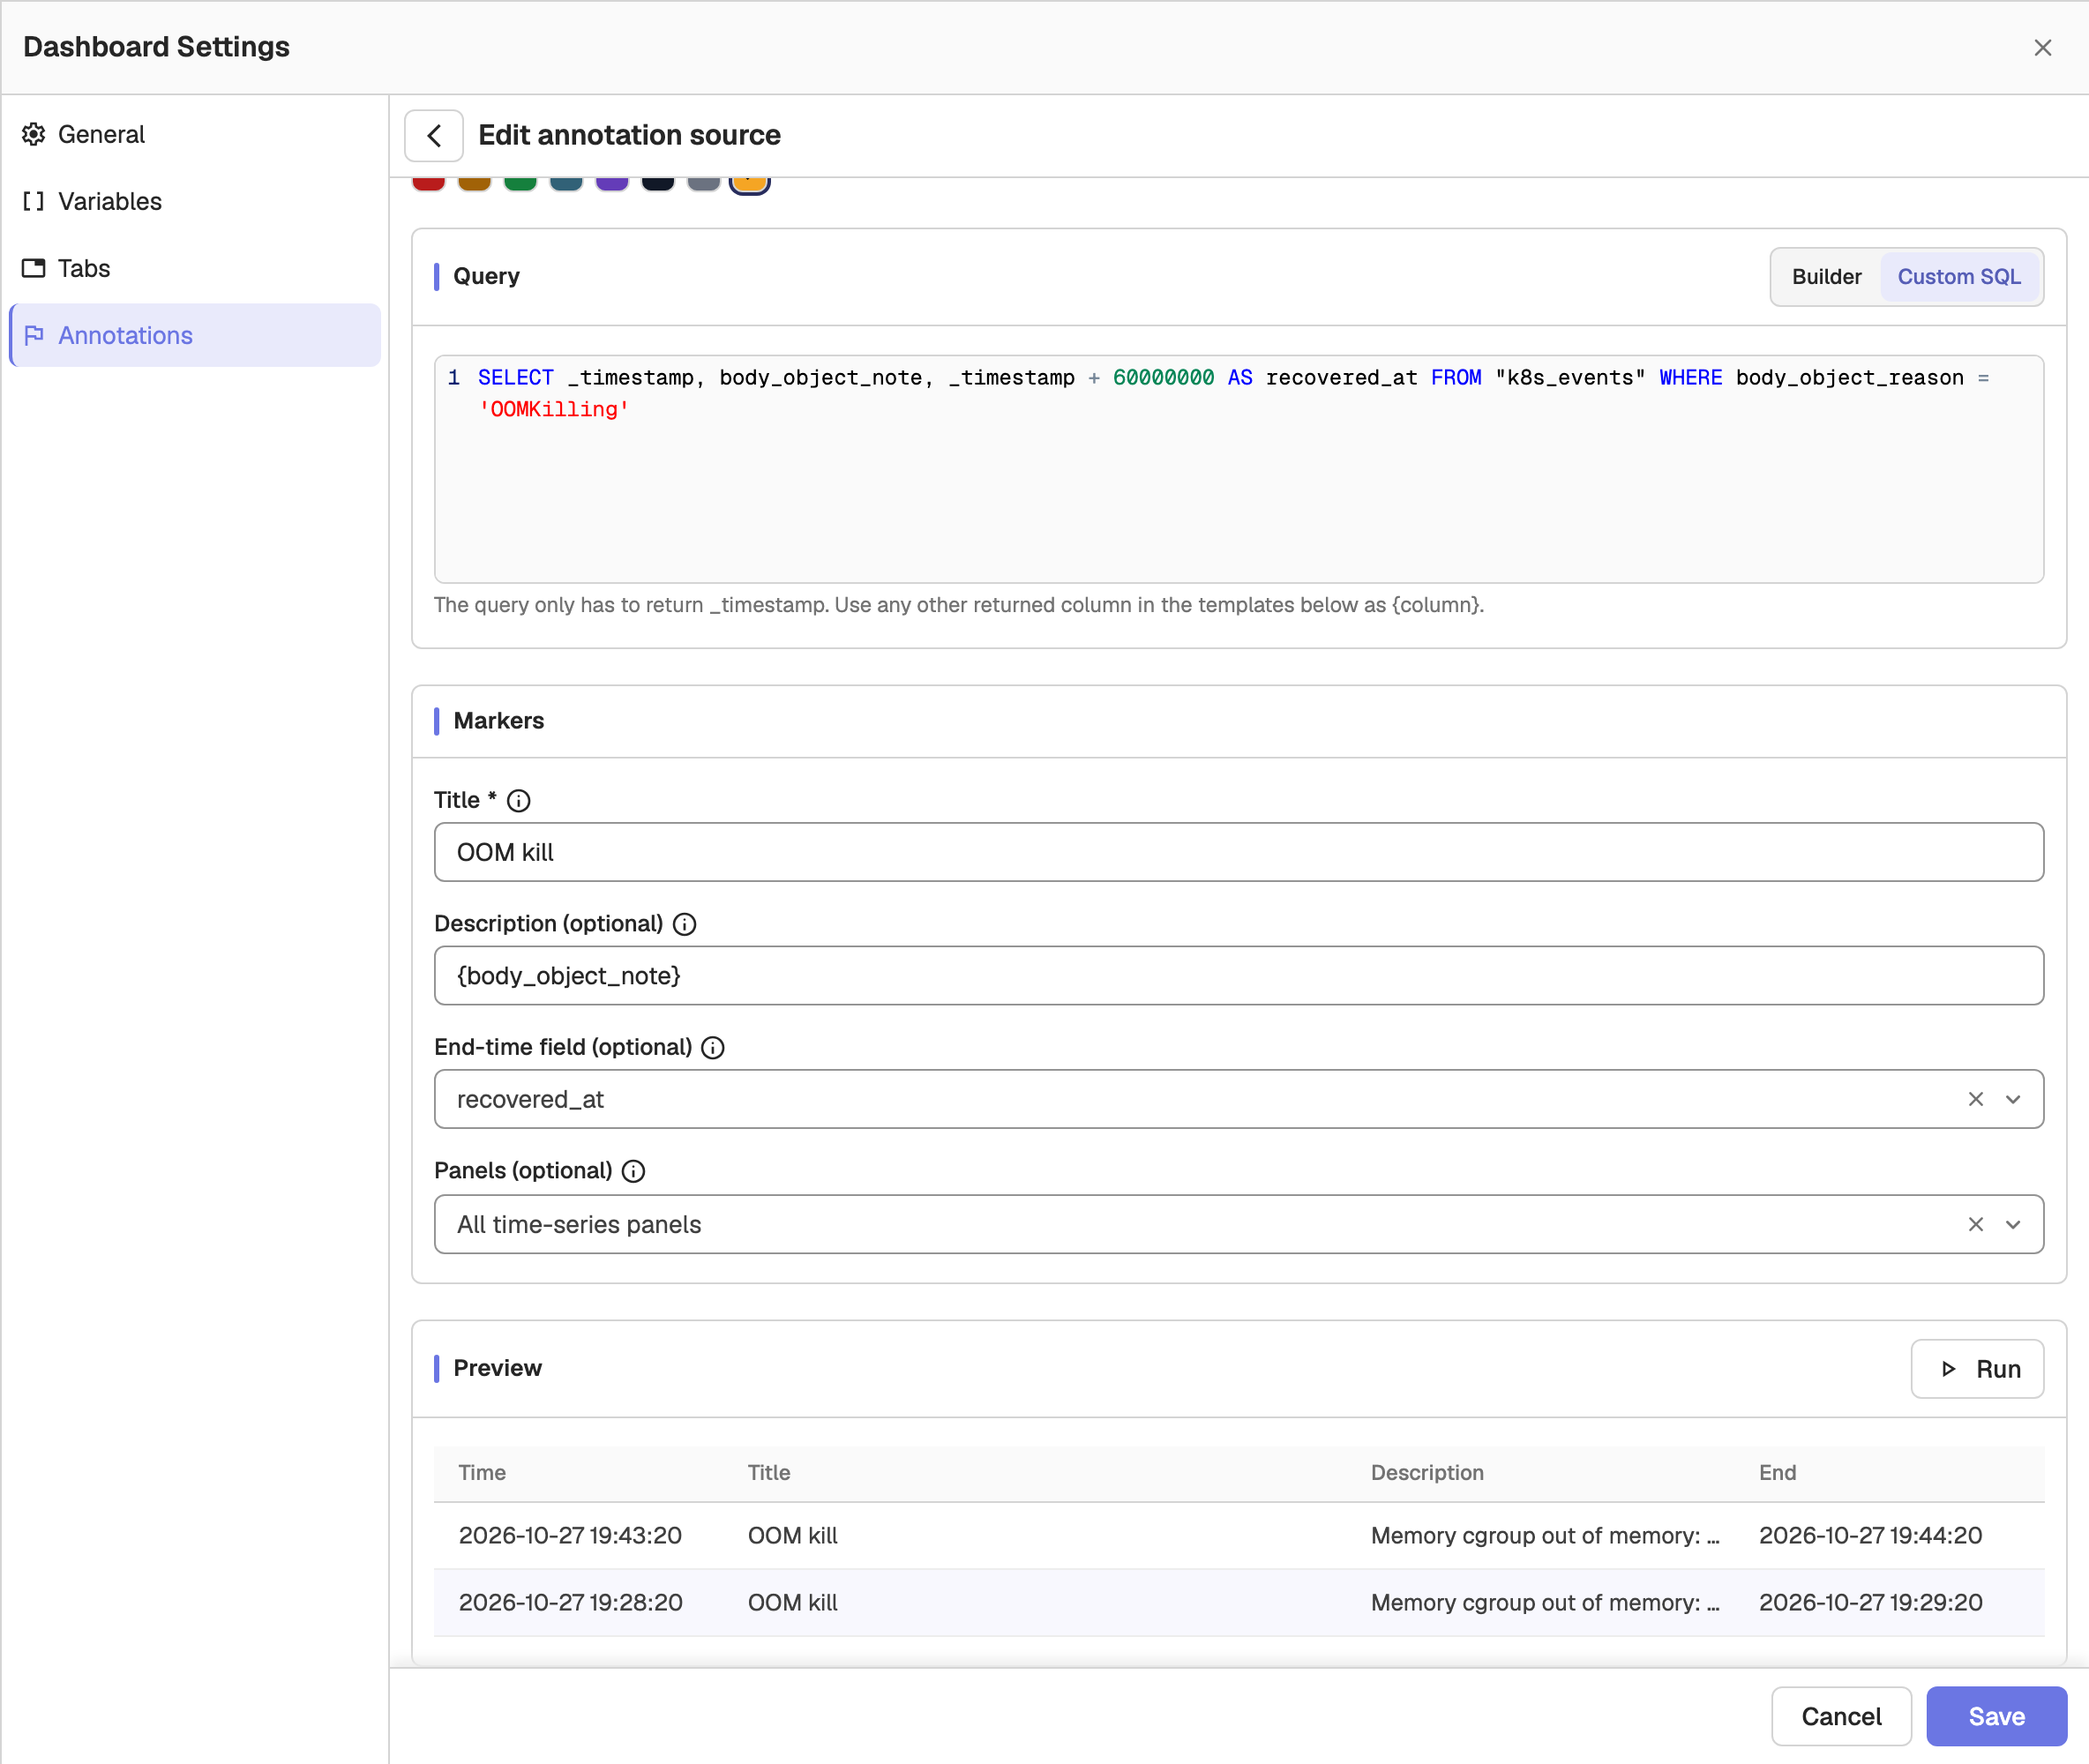The width and height of the screenshot is (2089, 1764).
Task: Click the End value 2026-10-27 19:29:20
Action: (1870, 1602)
